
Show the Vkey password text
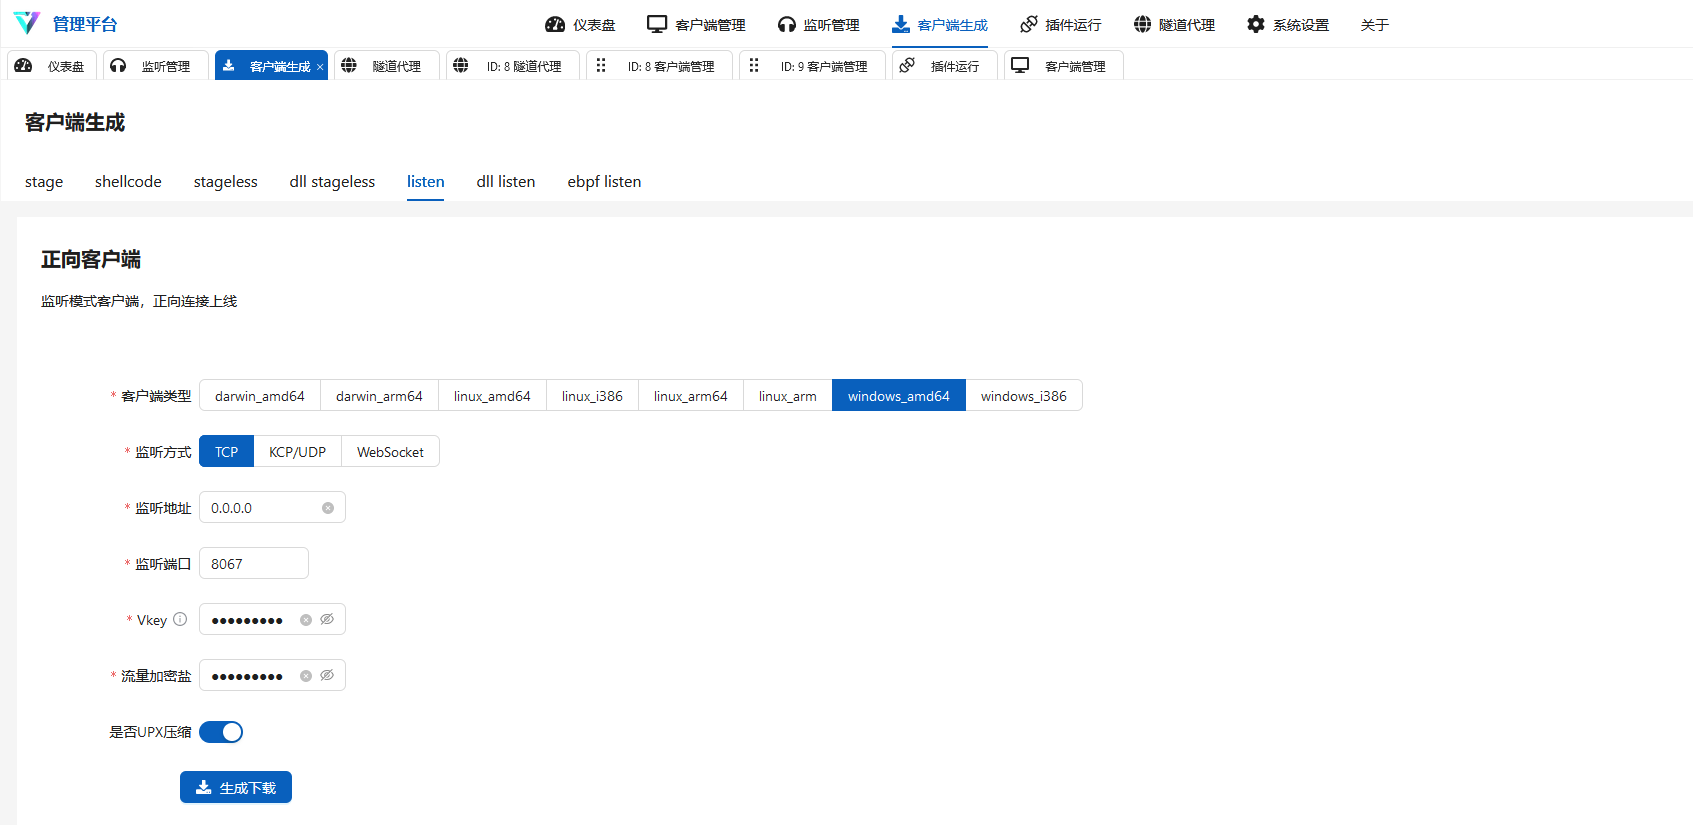[327, 620]
